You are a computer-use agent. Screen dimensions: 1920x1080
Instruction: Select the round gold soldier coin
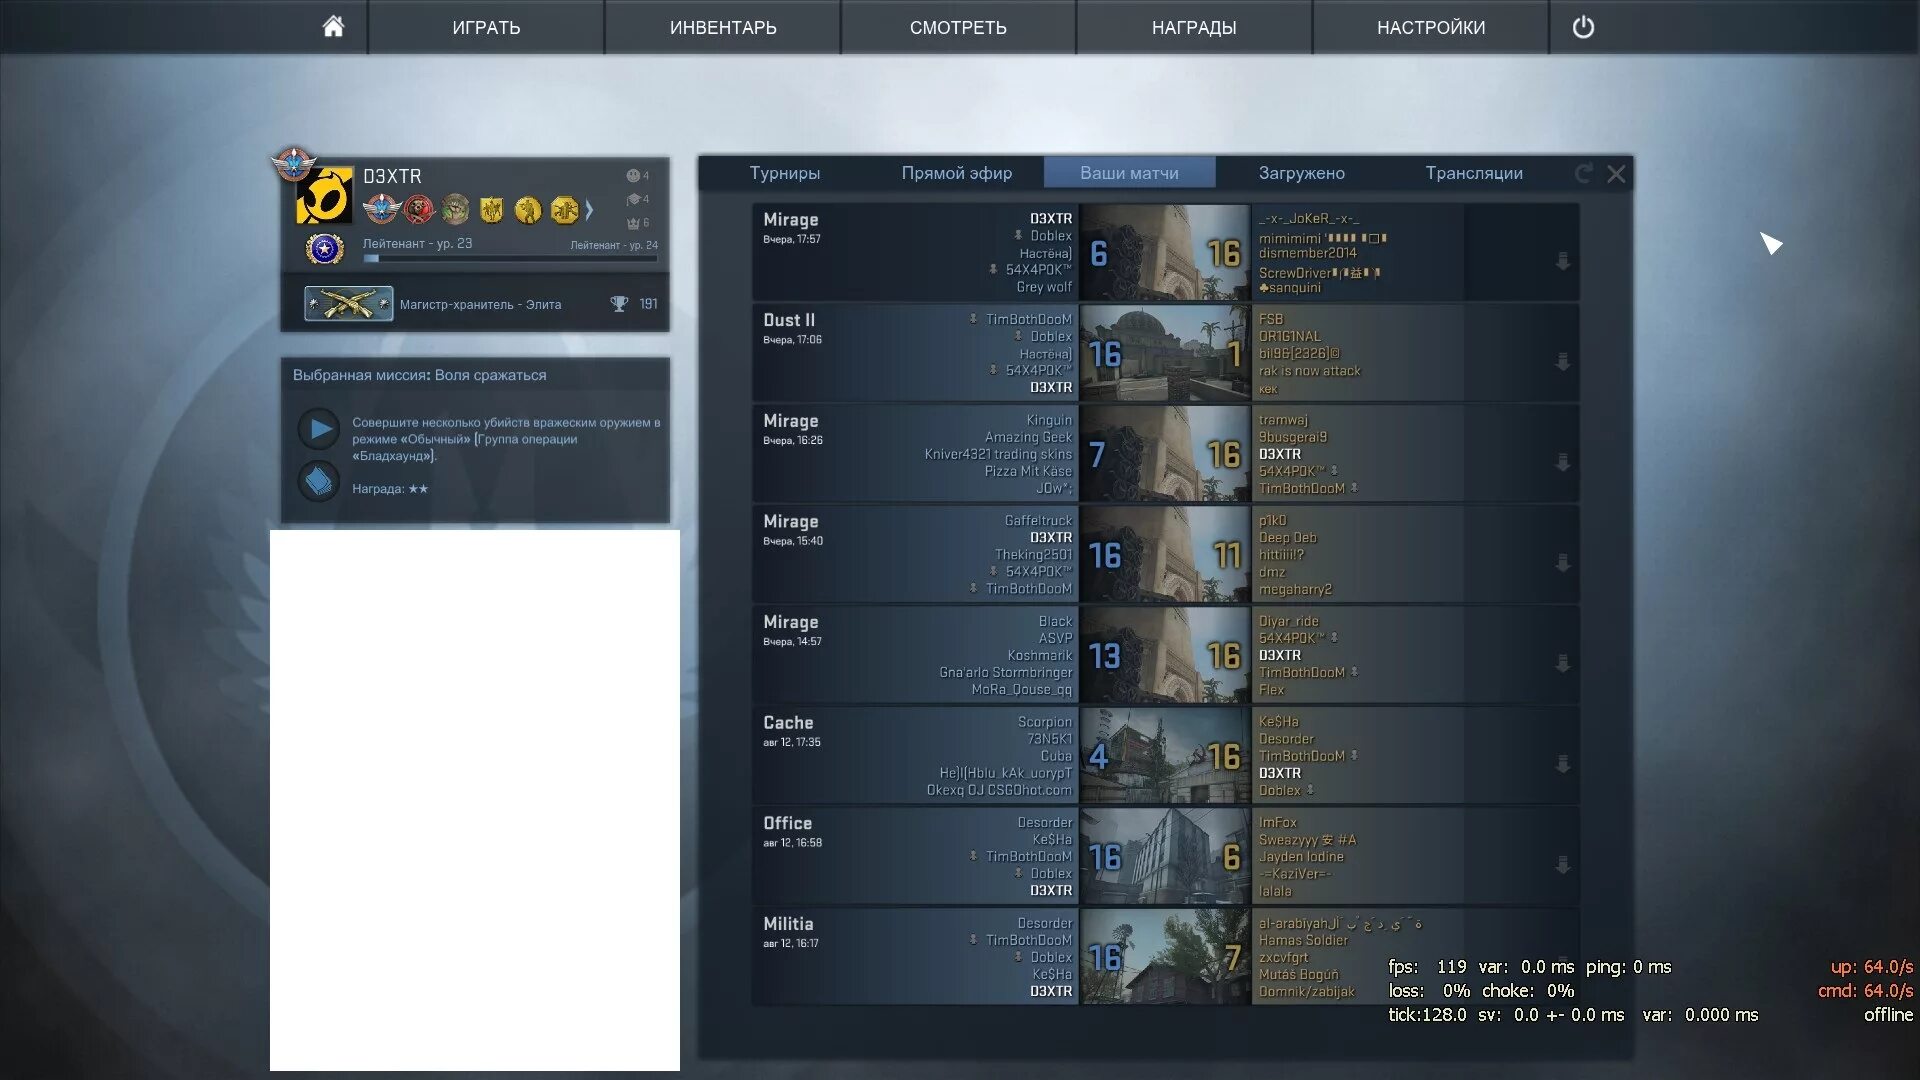coord(527,209)
